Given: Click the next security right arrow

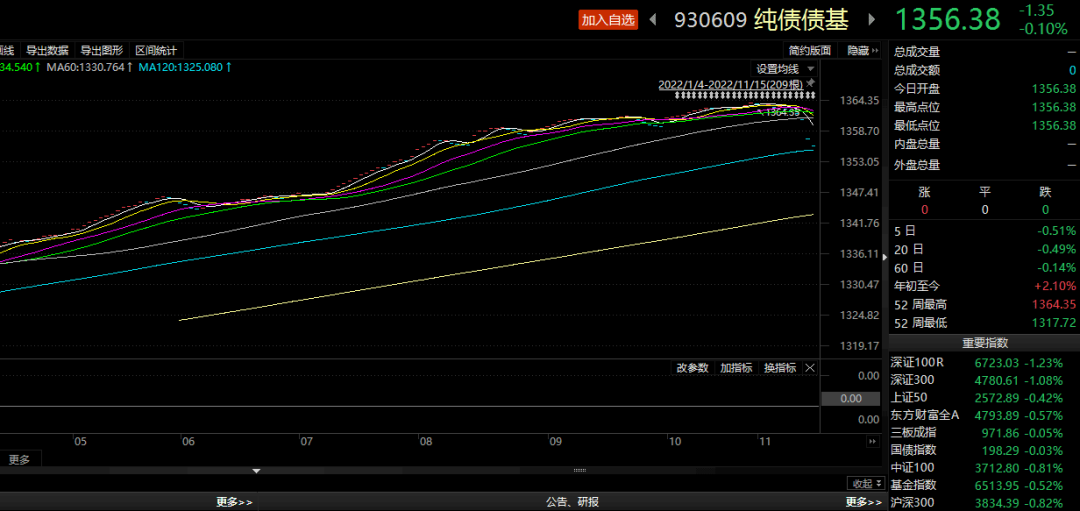Looking at the screenshot, I should tap(871, 19).
